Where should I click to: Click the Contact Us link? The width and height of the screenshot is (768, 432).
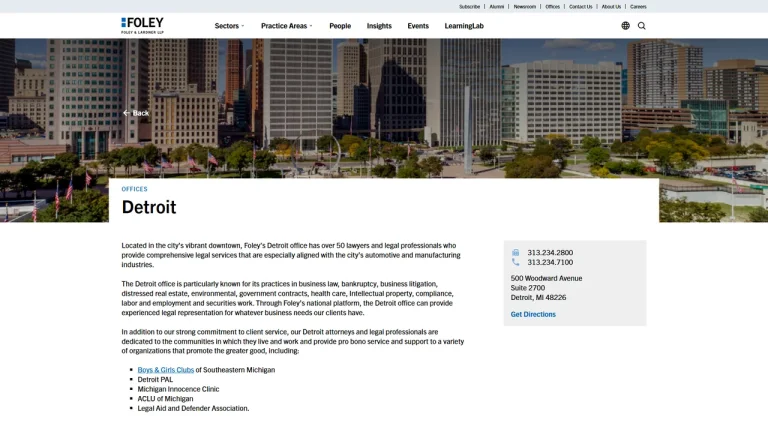click(x=580, y=7)
